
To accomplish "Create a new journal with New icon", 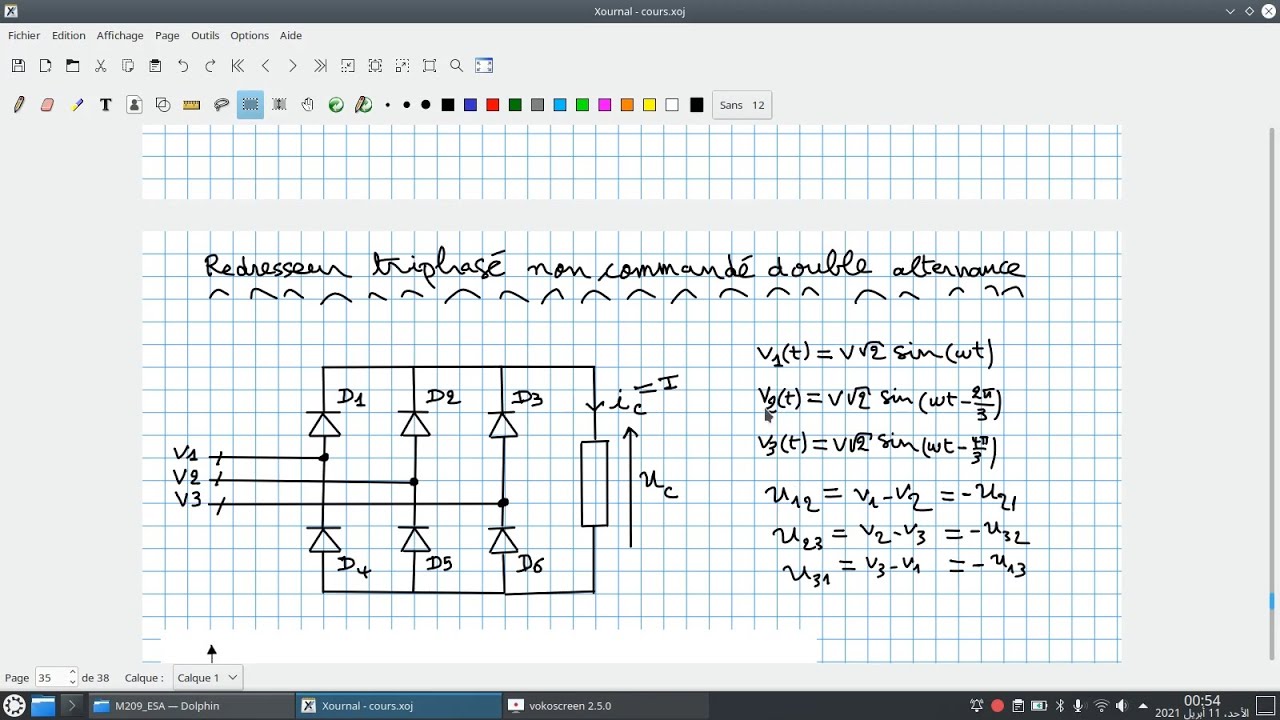I will tap(45, 66).
